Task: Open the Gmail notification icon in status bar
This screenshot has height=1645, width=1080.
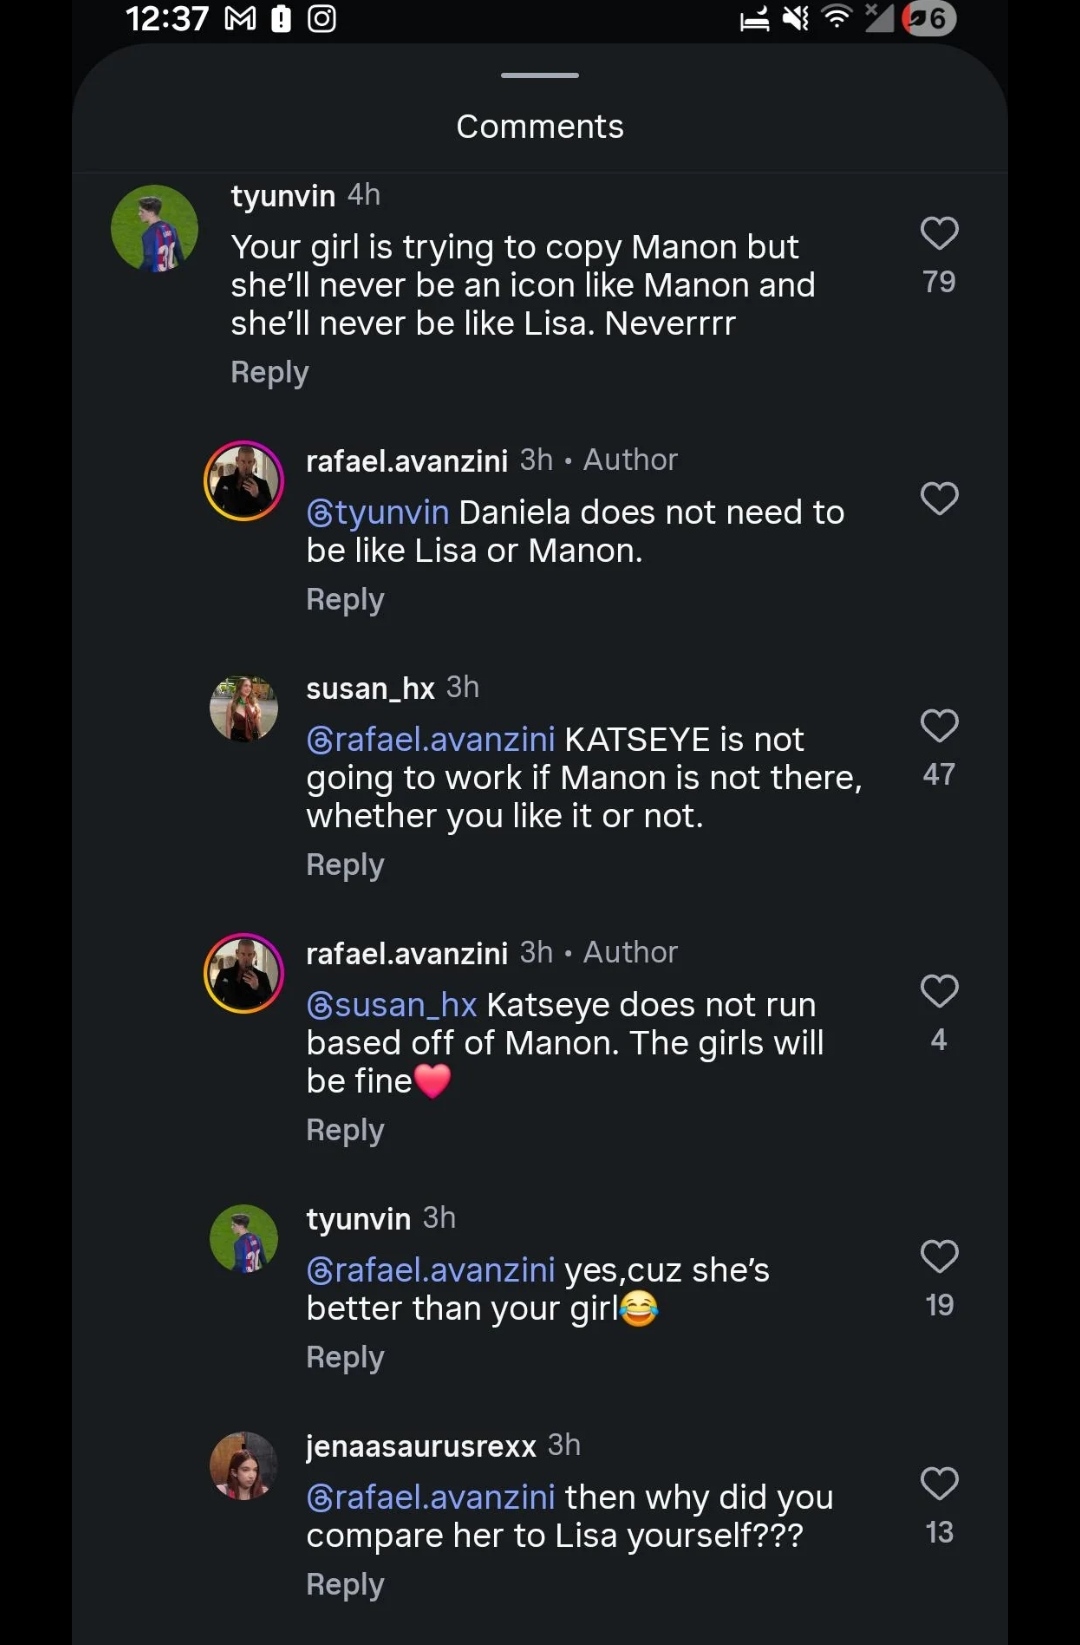Action: coord(240,18)
